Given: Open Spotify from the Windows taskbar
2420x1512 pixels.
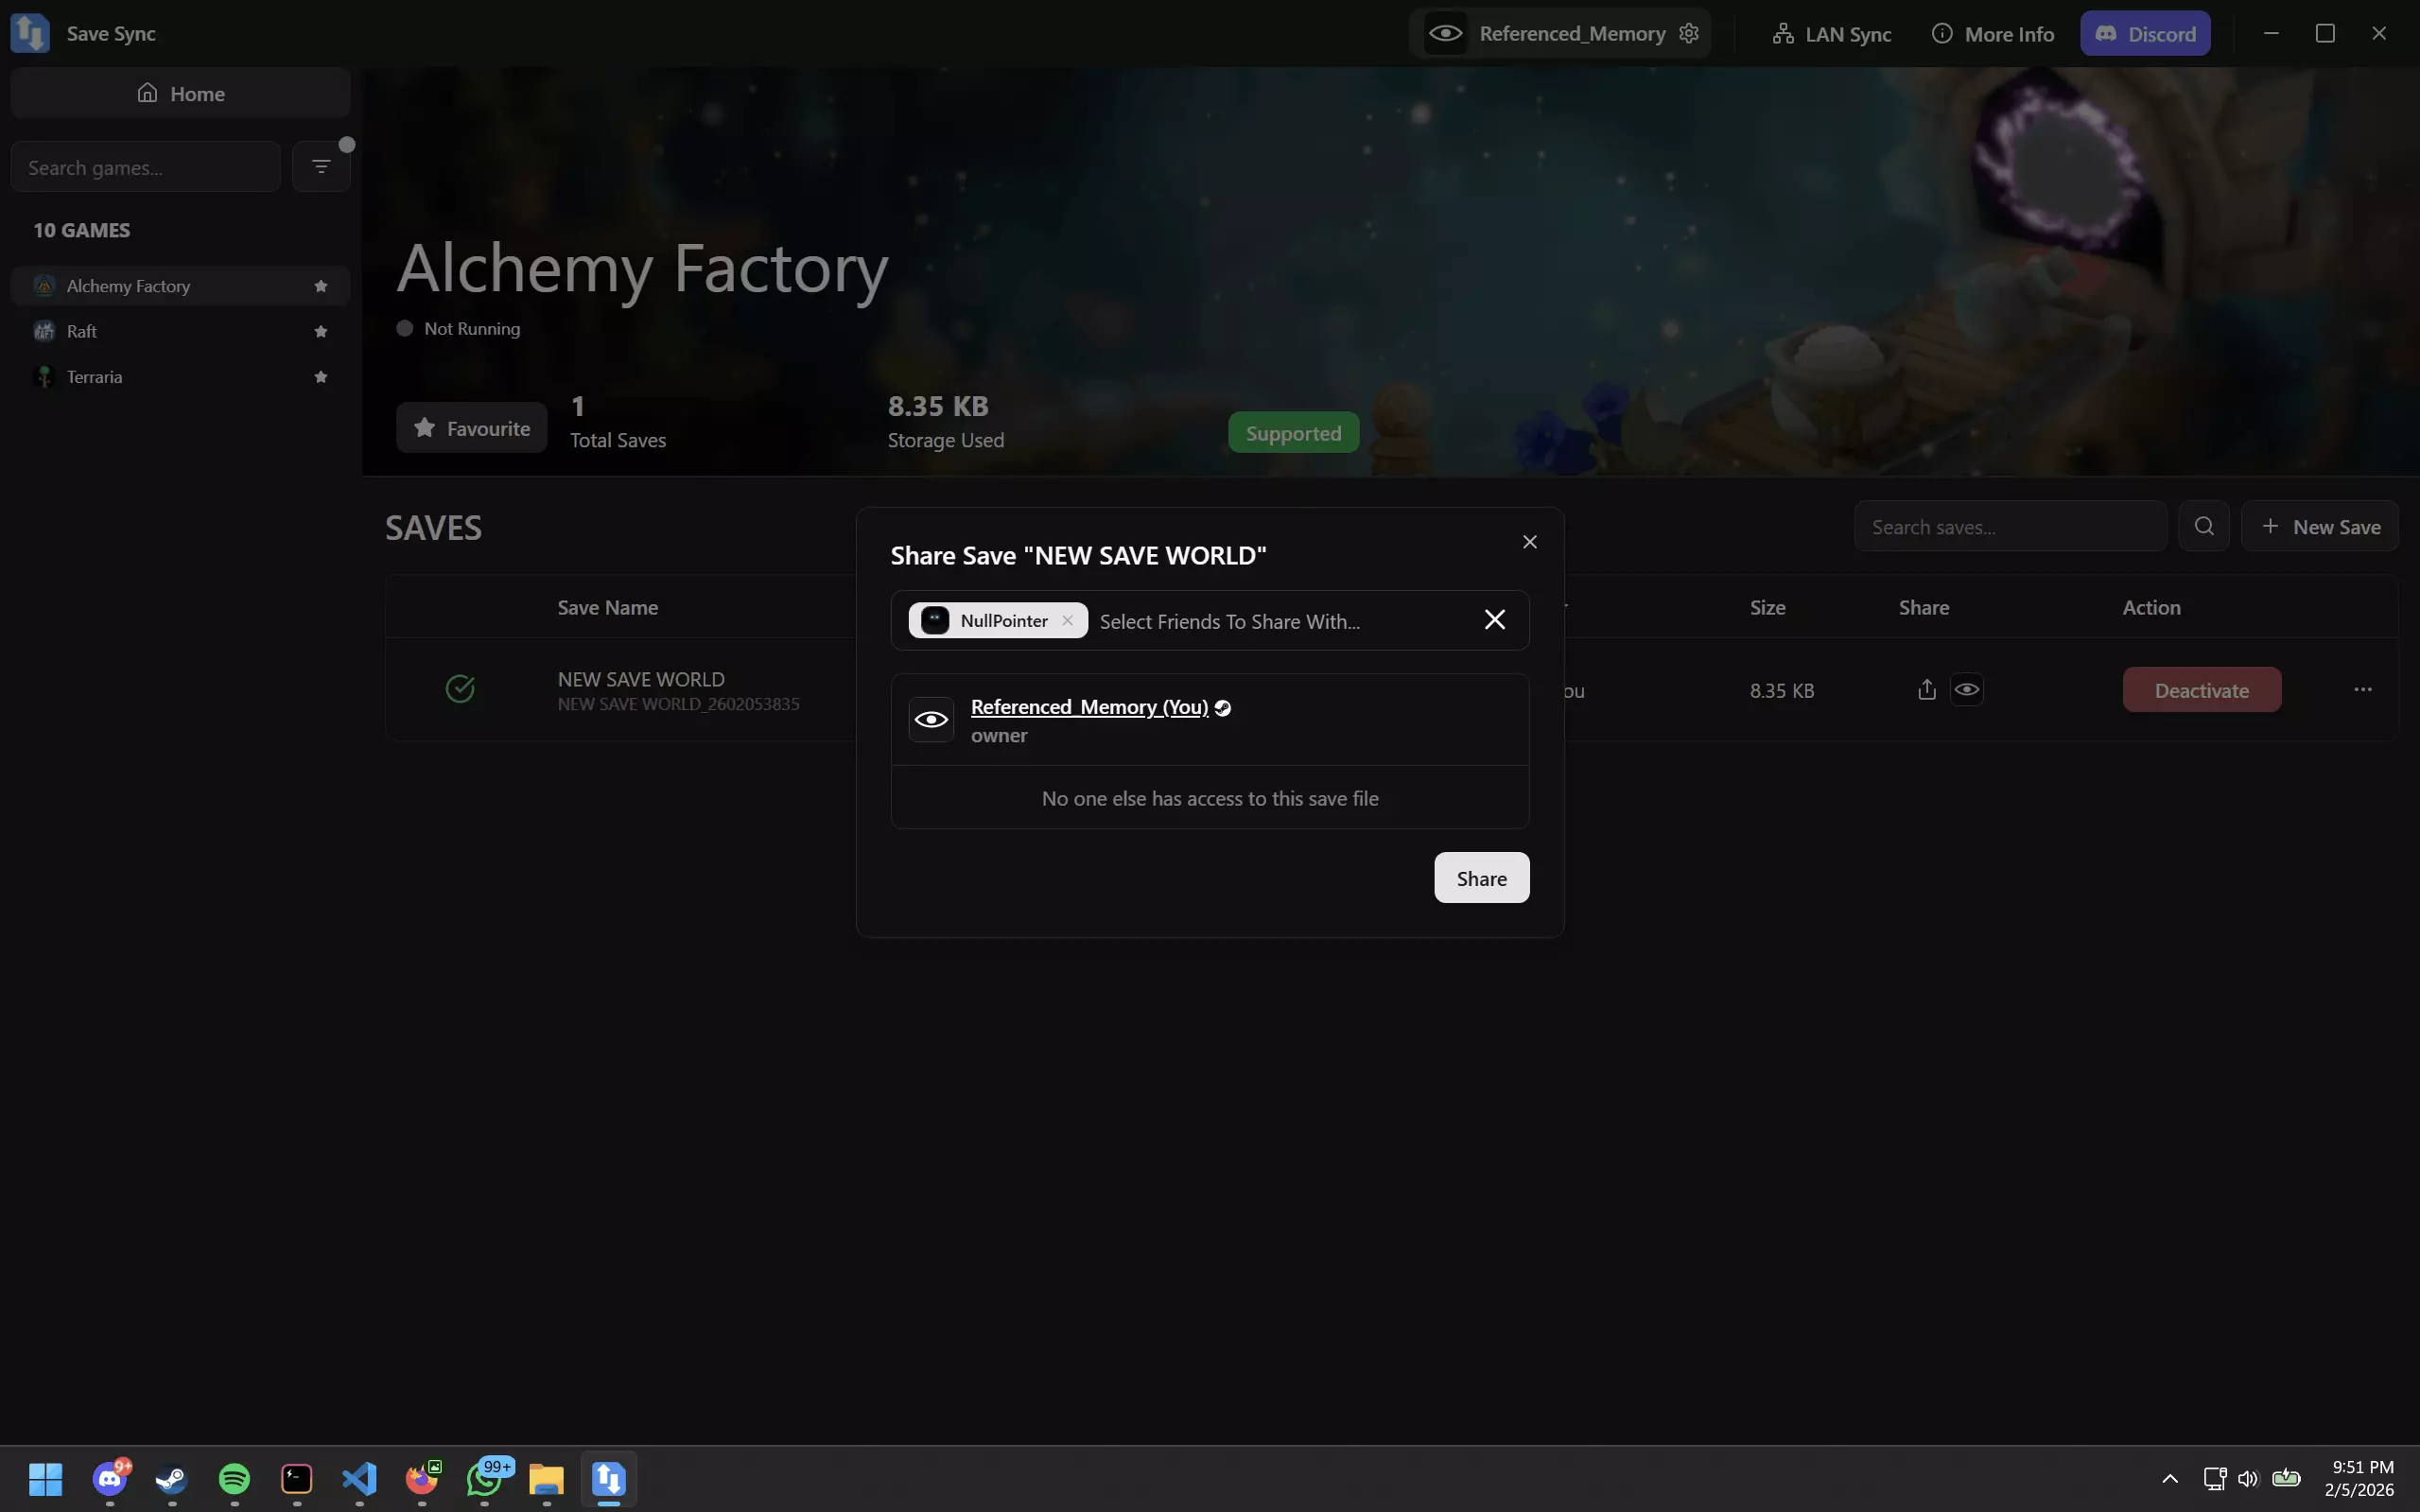Looking at the screenshot, I should [x=234, y=1478].
